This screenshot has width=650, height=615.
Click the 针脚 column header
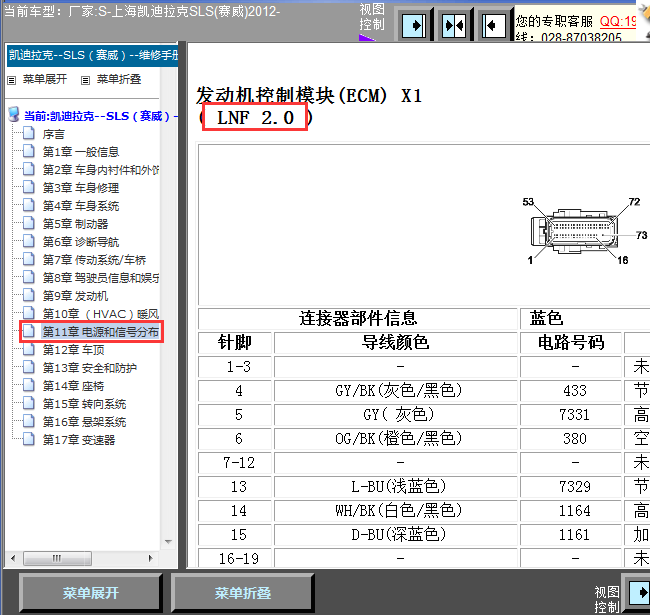(235, 343)
